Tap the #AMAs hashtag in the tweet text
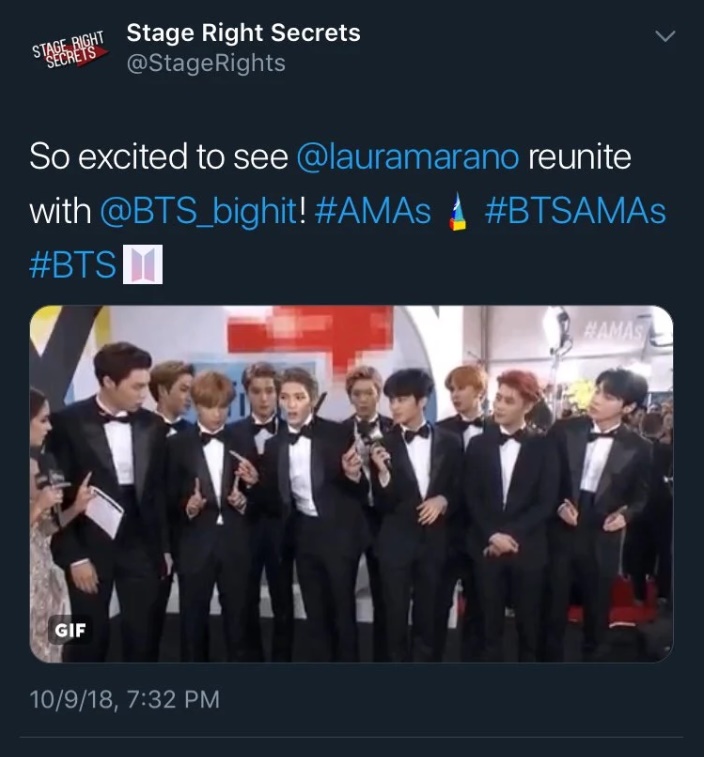Image resolution: width=706 pixels, height=757 pixels. click(371, 213)
